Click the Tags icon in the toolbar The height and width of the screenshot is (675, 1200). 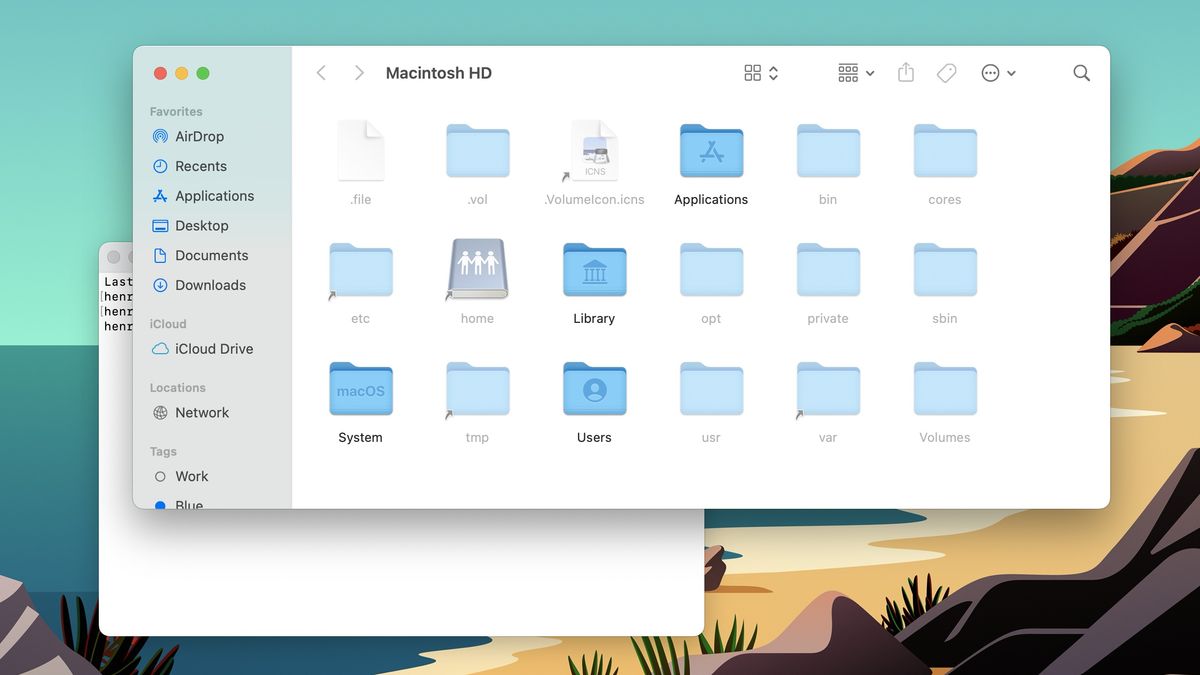(945, 72)
